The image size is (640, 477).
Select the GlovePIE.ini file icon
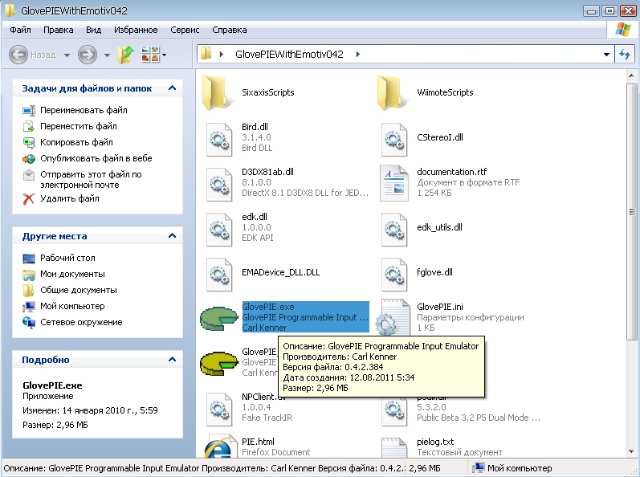(x=392, y=319)
